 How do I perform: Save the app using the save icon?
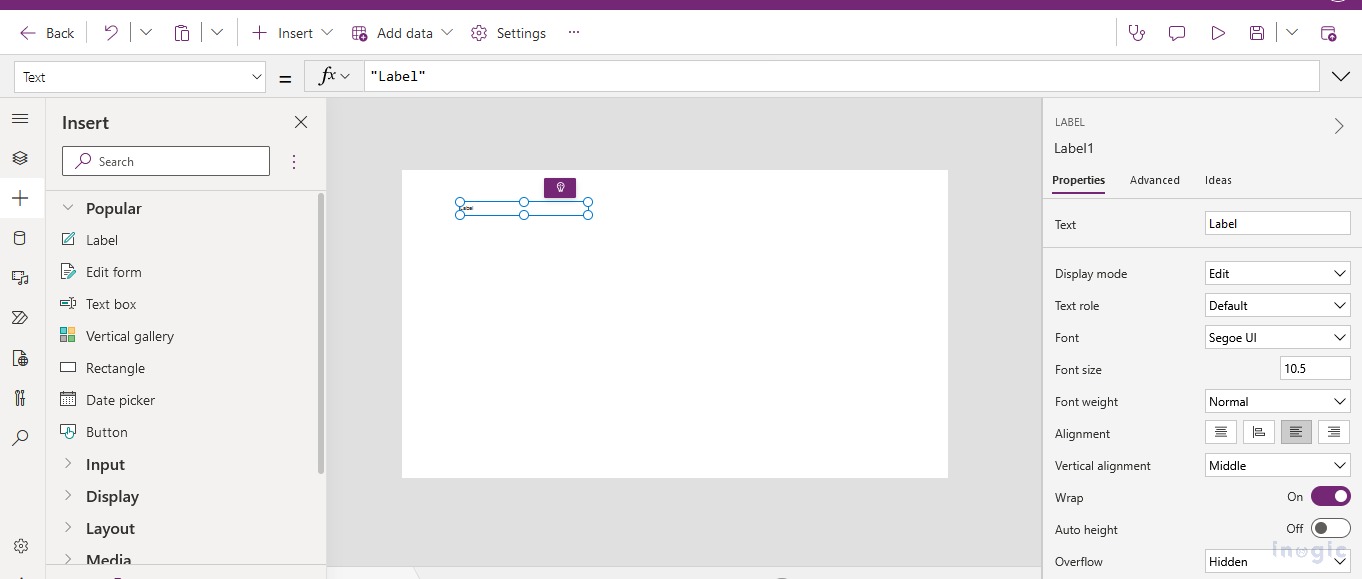[1257, 33]
